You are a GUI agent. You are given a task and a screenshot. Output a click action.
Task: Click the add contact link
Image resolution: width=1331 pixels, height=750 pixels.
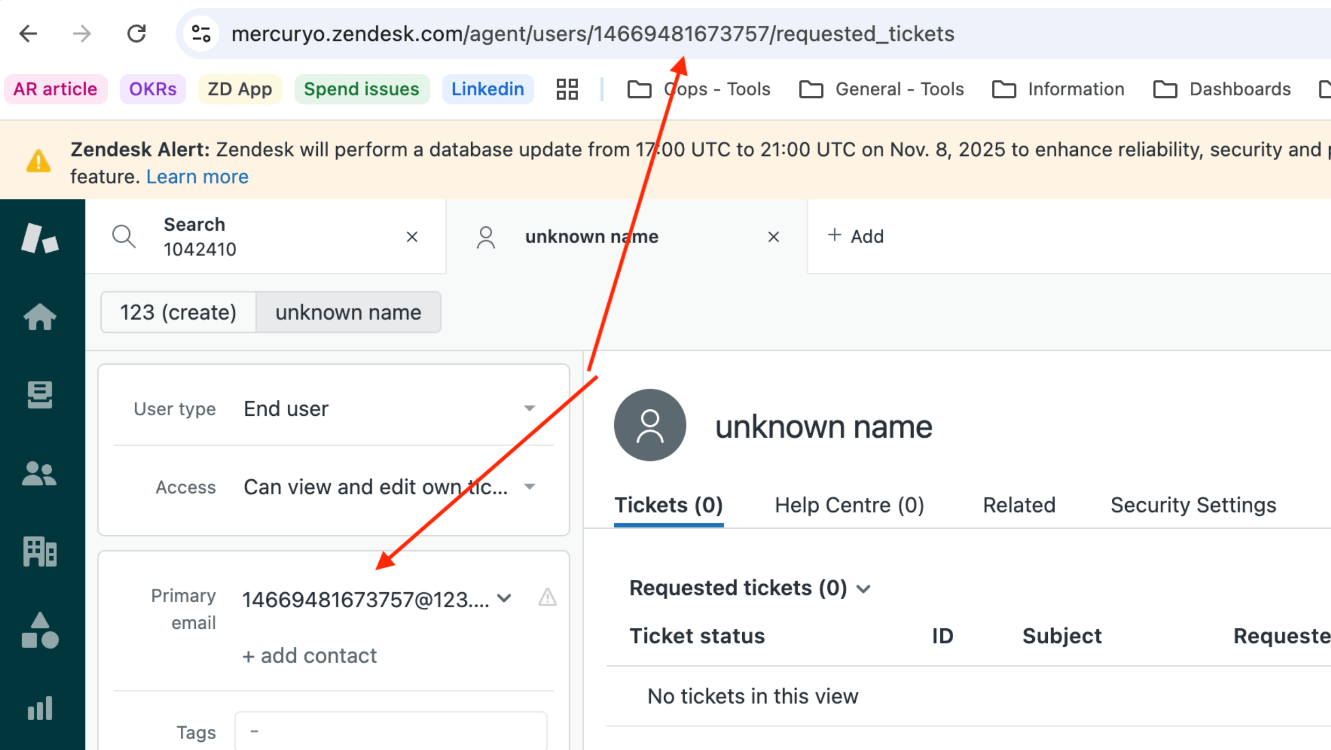coord(309,656)
